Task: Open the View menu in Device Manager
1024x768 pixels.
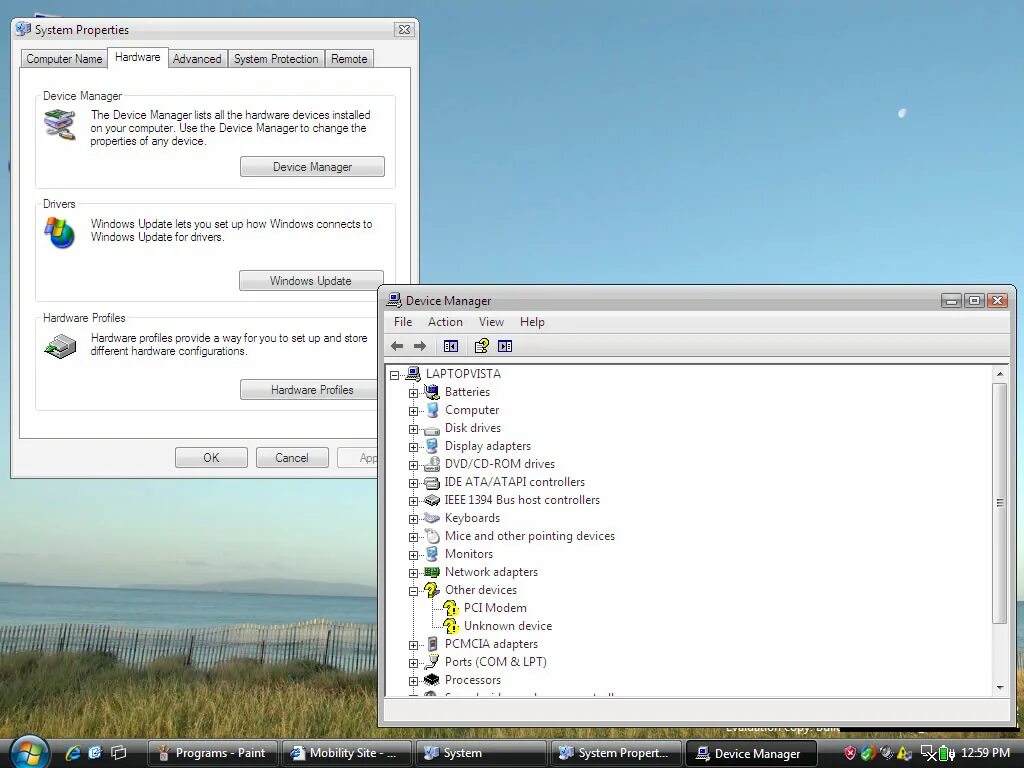Action: coord(491,322)
